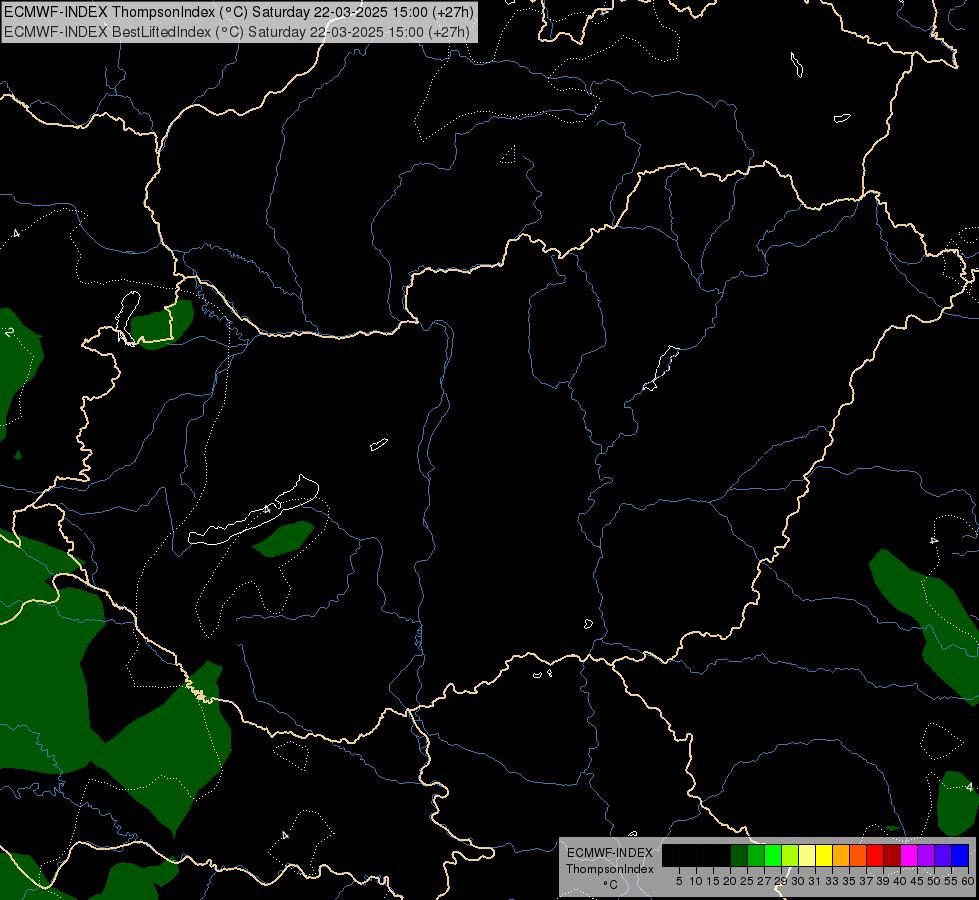Viewport: 979px width, 900px height.
Task: Click the contour label 2 on the green patch
Action: [9, 332]
